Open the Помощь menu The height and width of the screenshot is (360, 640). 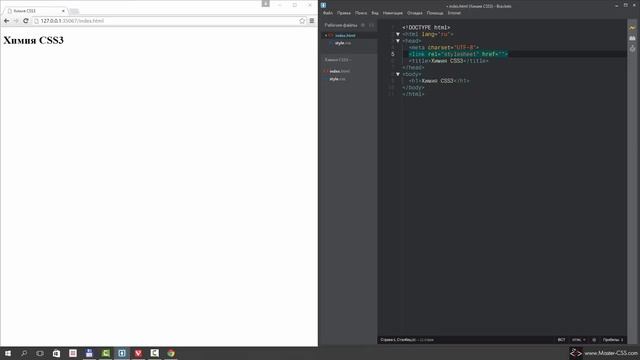click(x=435, y=13)
